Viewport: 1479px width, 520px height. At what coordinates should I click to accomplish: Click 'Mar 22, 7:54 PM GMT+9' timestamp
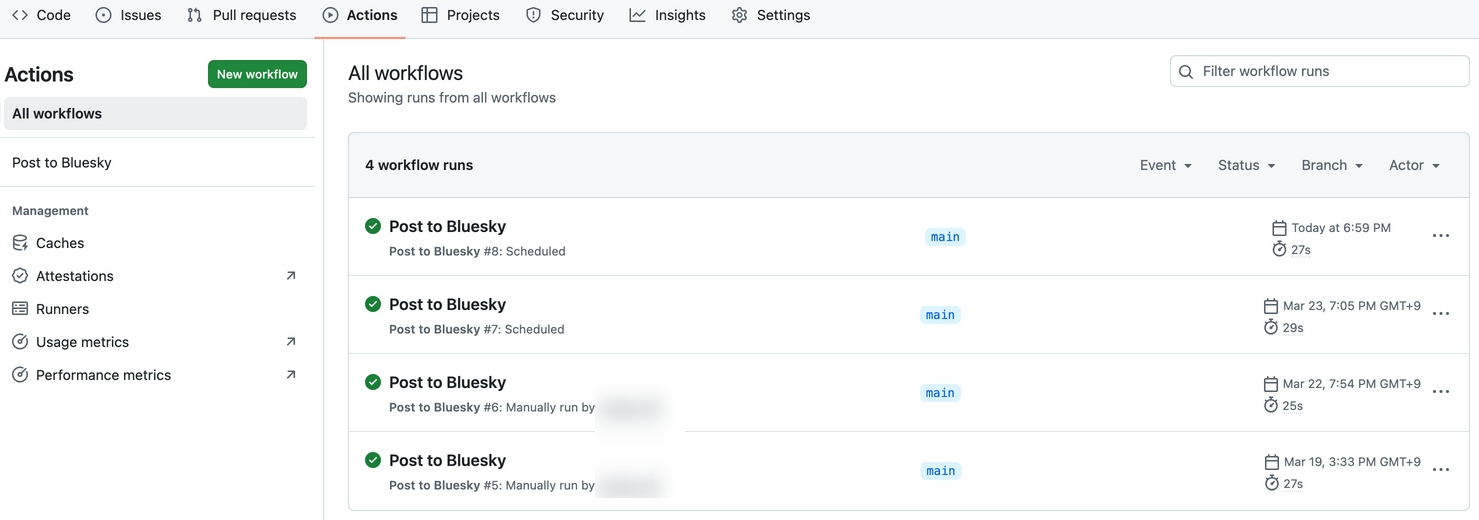tap(1352, 384)
